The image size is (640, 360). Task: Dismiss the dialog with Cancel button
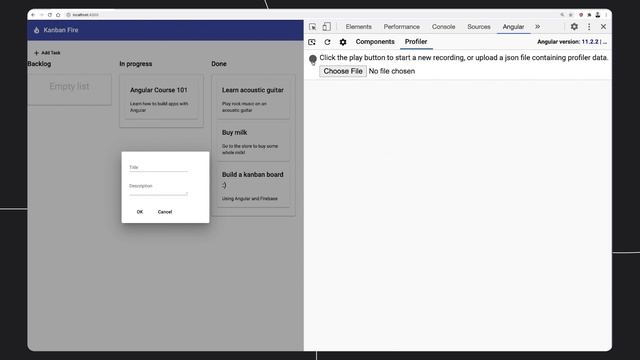(165, 212)
